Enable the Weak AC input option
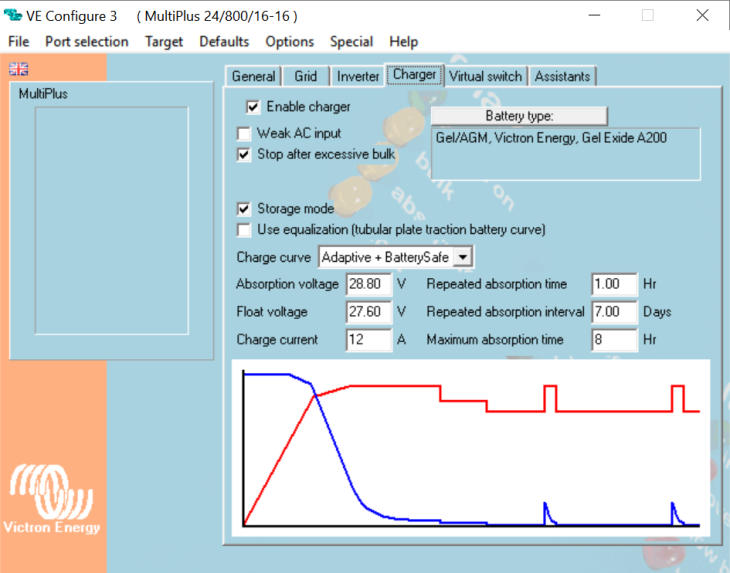This screenshot has width=730, height=573. pyautogui.click(x=243, y=134)
